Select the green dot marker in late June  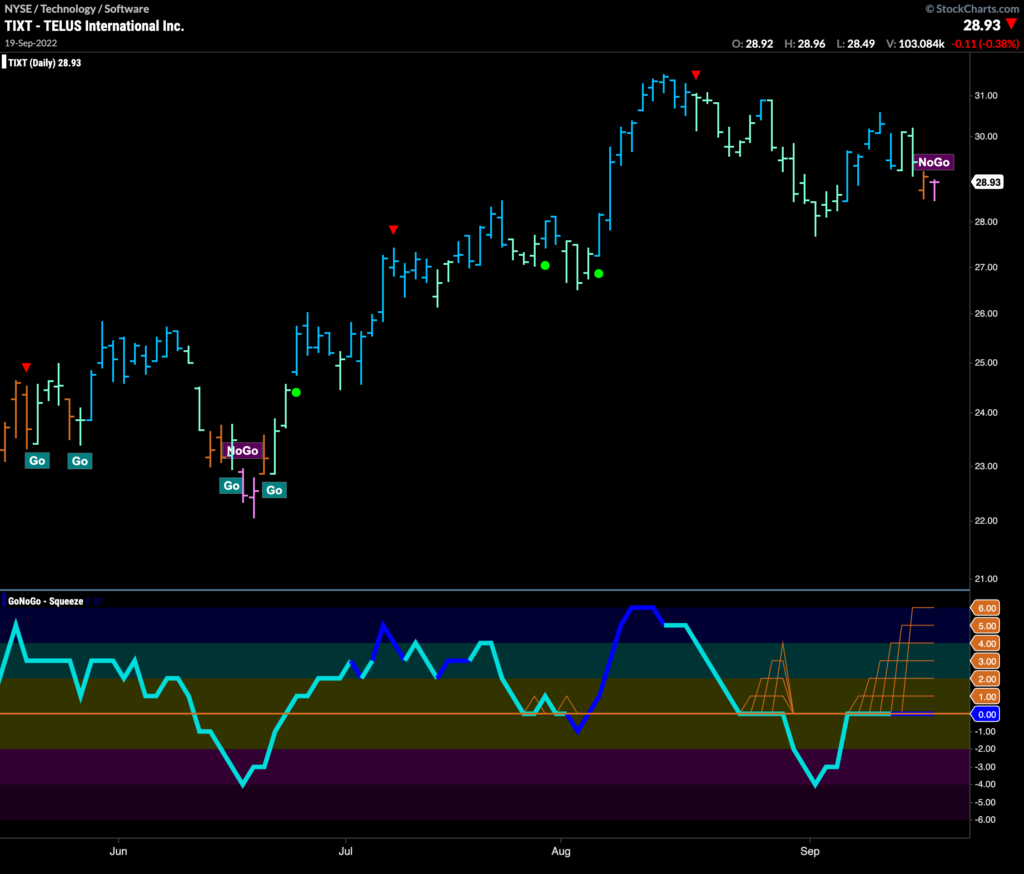(x=296, y=392)
